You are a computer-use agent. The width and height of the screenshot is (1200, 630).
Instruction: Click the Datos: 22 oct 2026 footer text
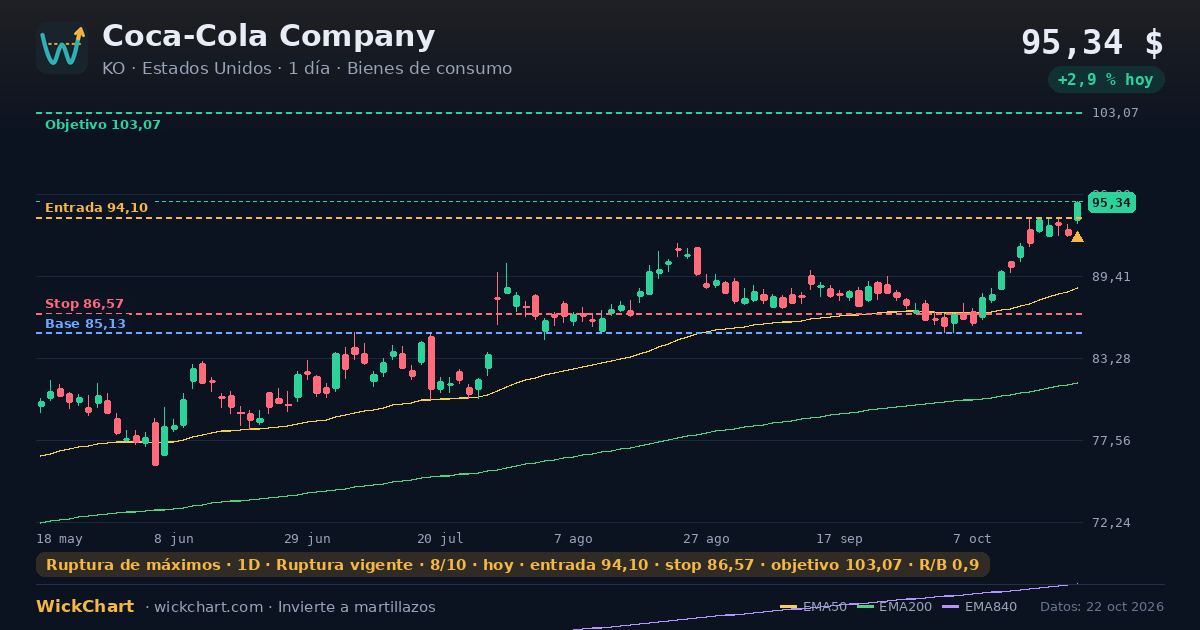tap(1102, 607)
